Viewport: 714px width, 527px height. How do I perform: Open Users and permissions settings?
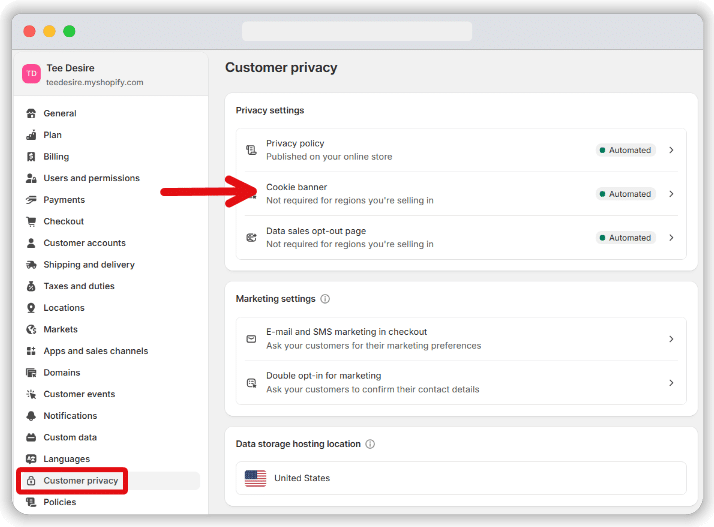click(x=92, y=178)
